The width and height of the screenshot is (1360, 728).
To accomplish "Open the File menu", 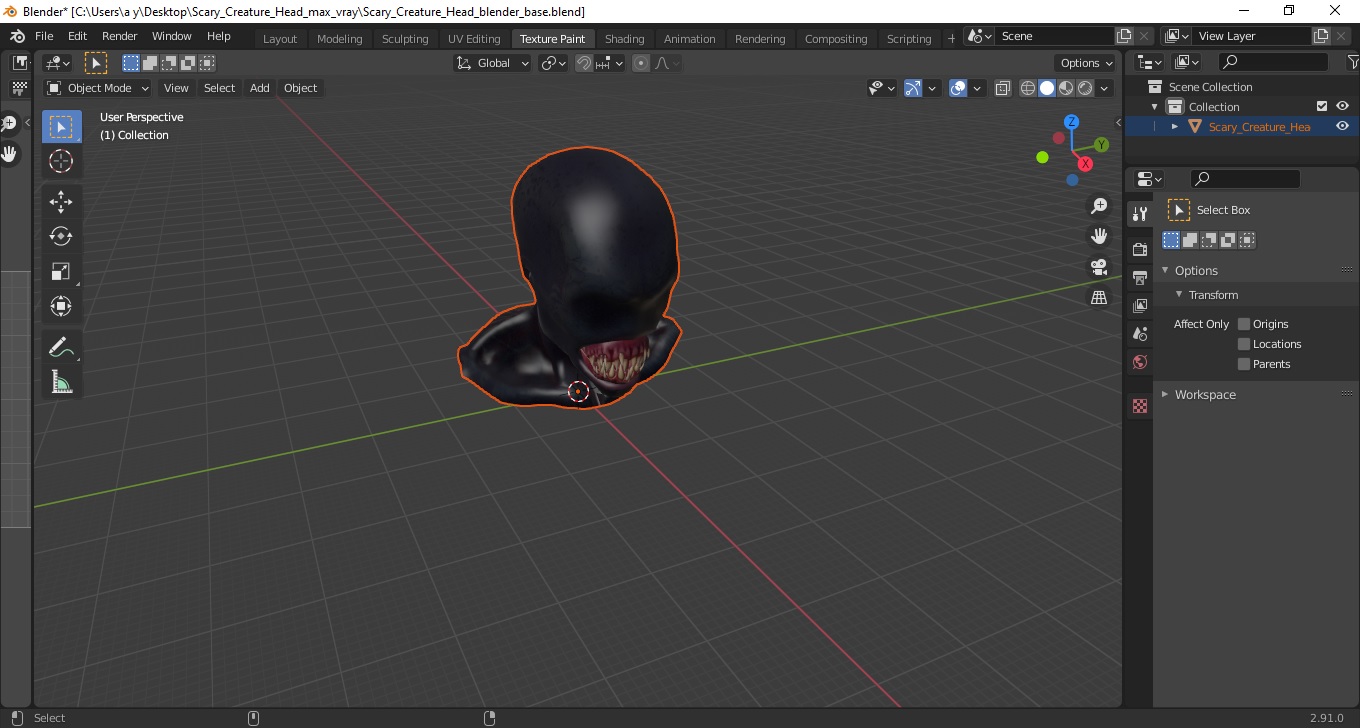I will (x=44, y=36).
